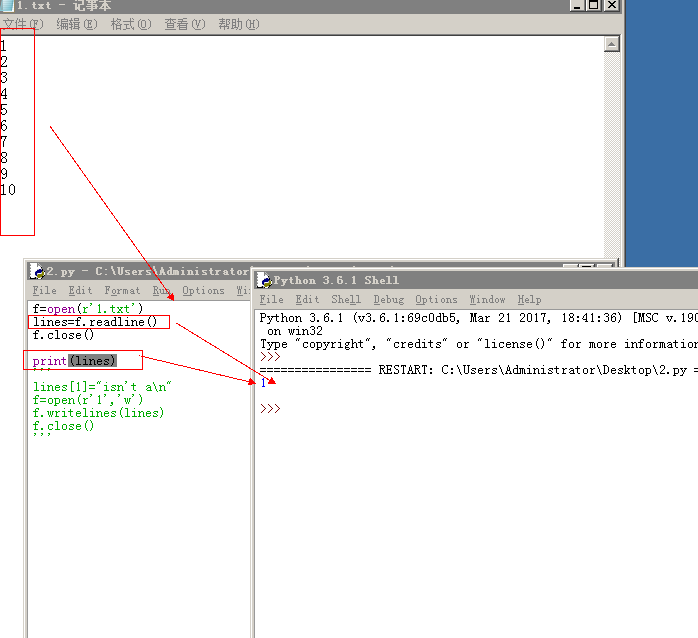Expand the Options menu in 2.py editor
The image size is (698, 638).
(x=203, y=291)
